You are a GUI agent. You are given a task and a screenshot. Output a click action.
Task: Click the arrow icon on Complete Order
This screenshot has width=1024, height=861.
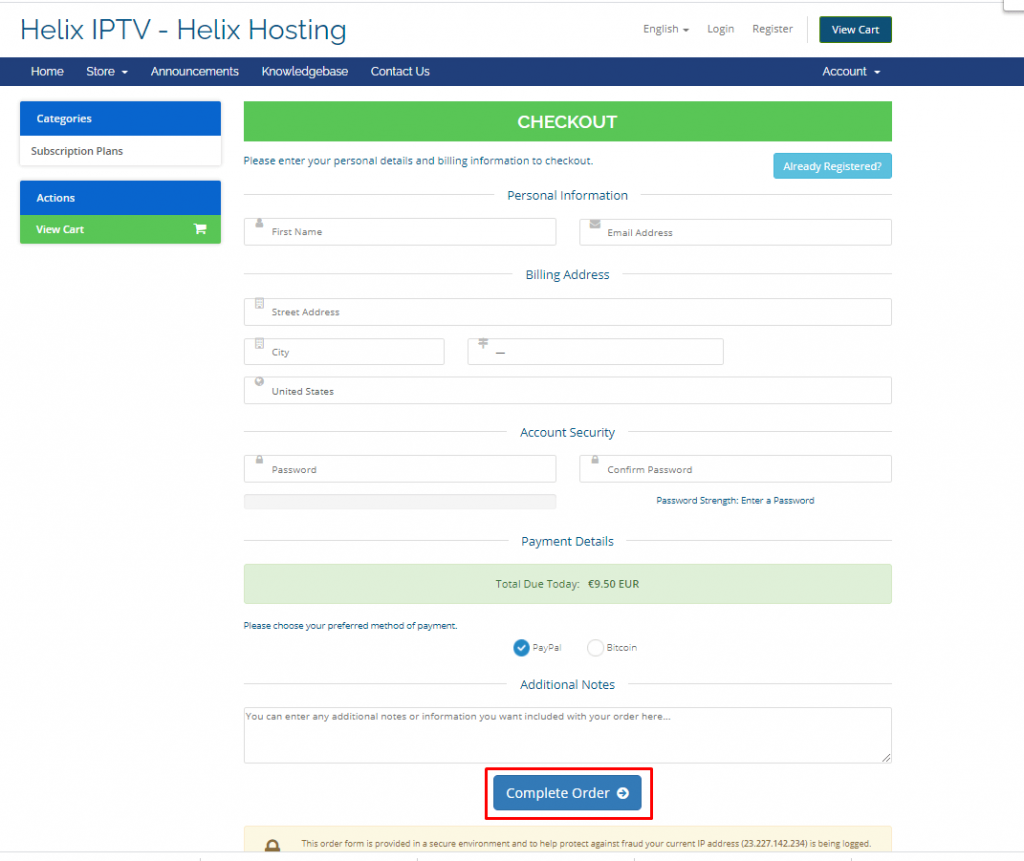coord(623,793)
